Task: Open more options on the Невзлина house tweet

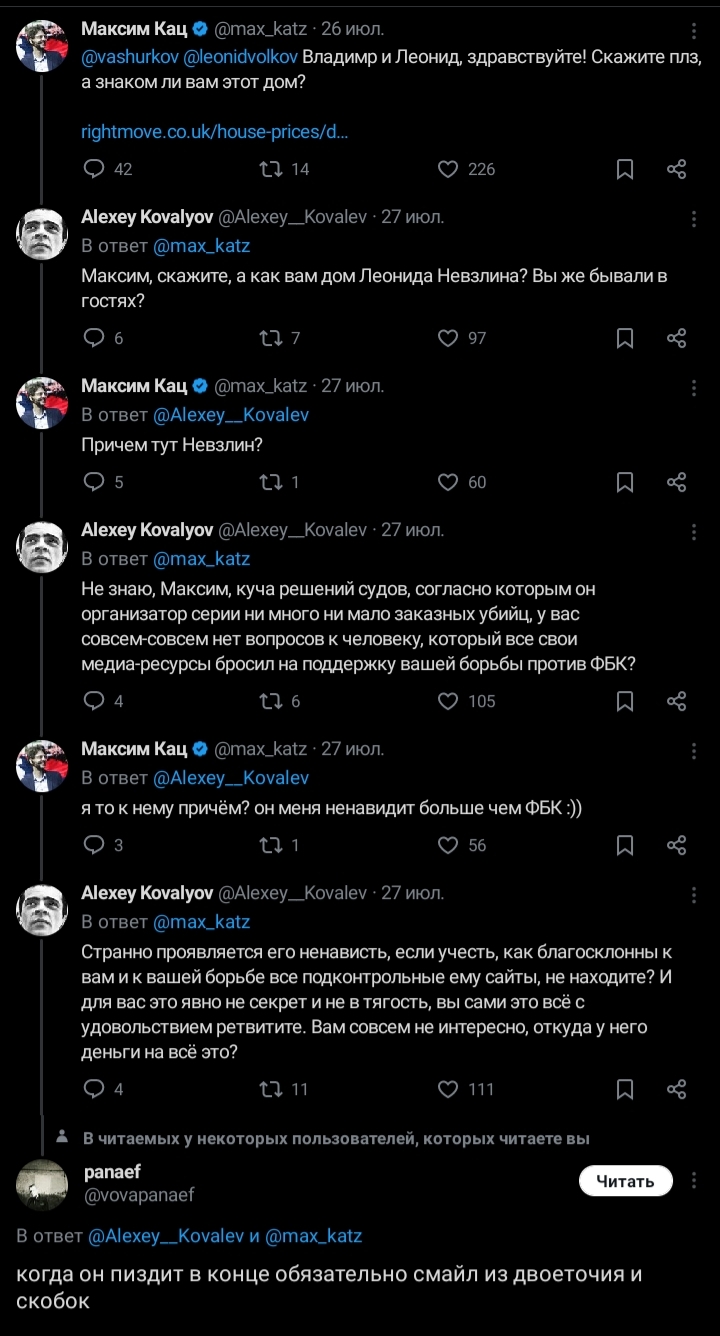Action: 695,218
